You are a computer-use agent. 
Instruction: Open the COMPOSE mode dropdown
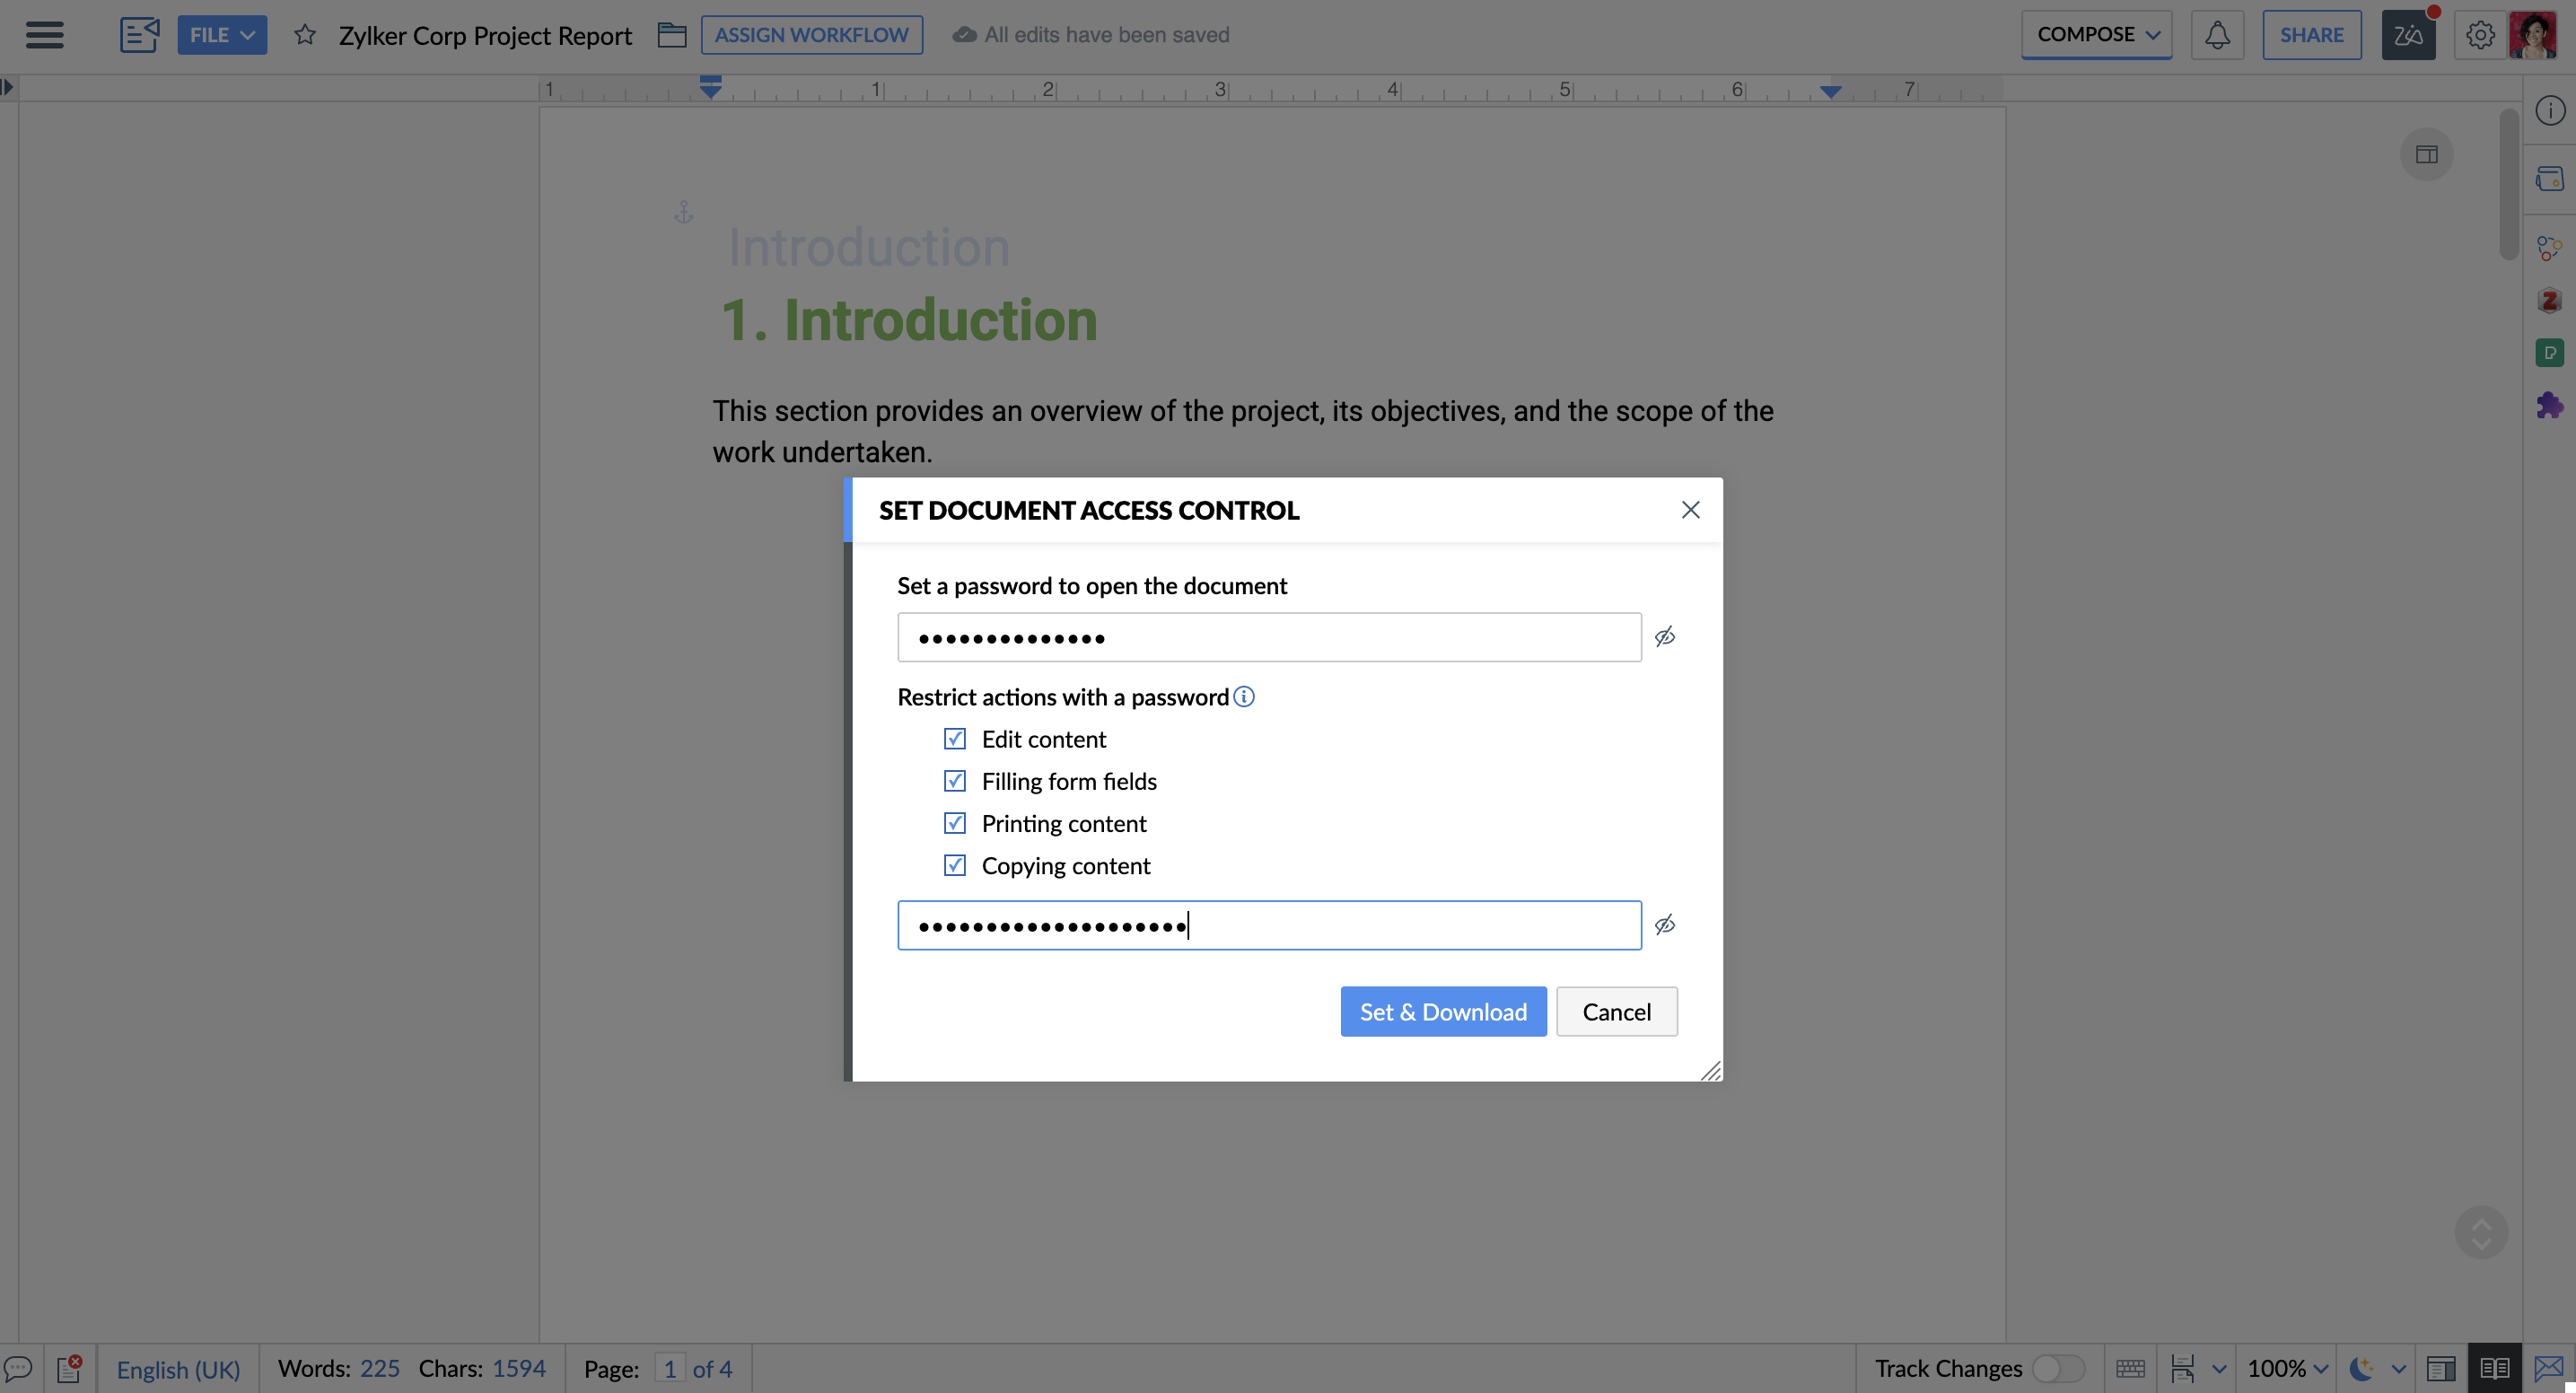point(2096,35)
